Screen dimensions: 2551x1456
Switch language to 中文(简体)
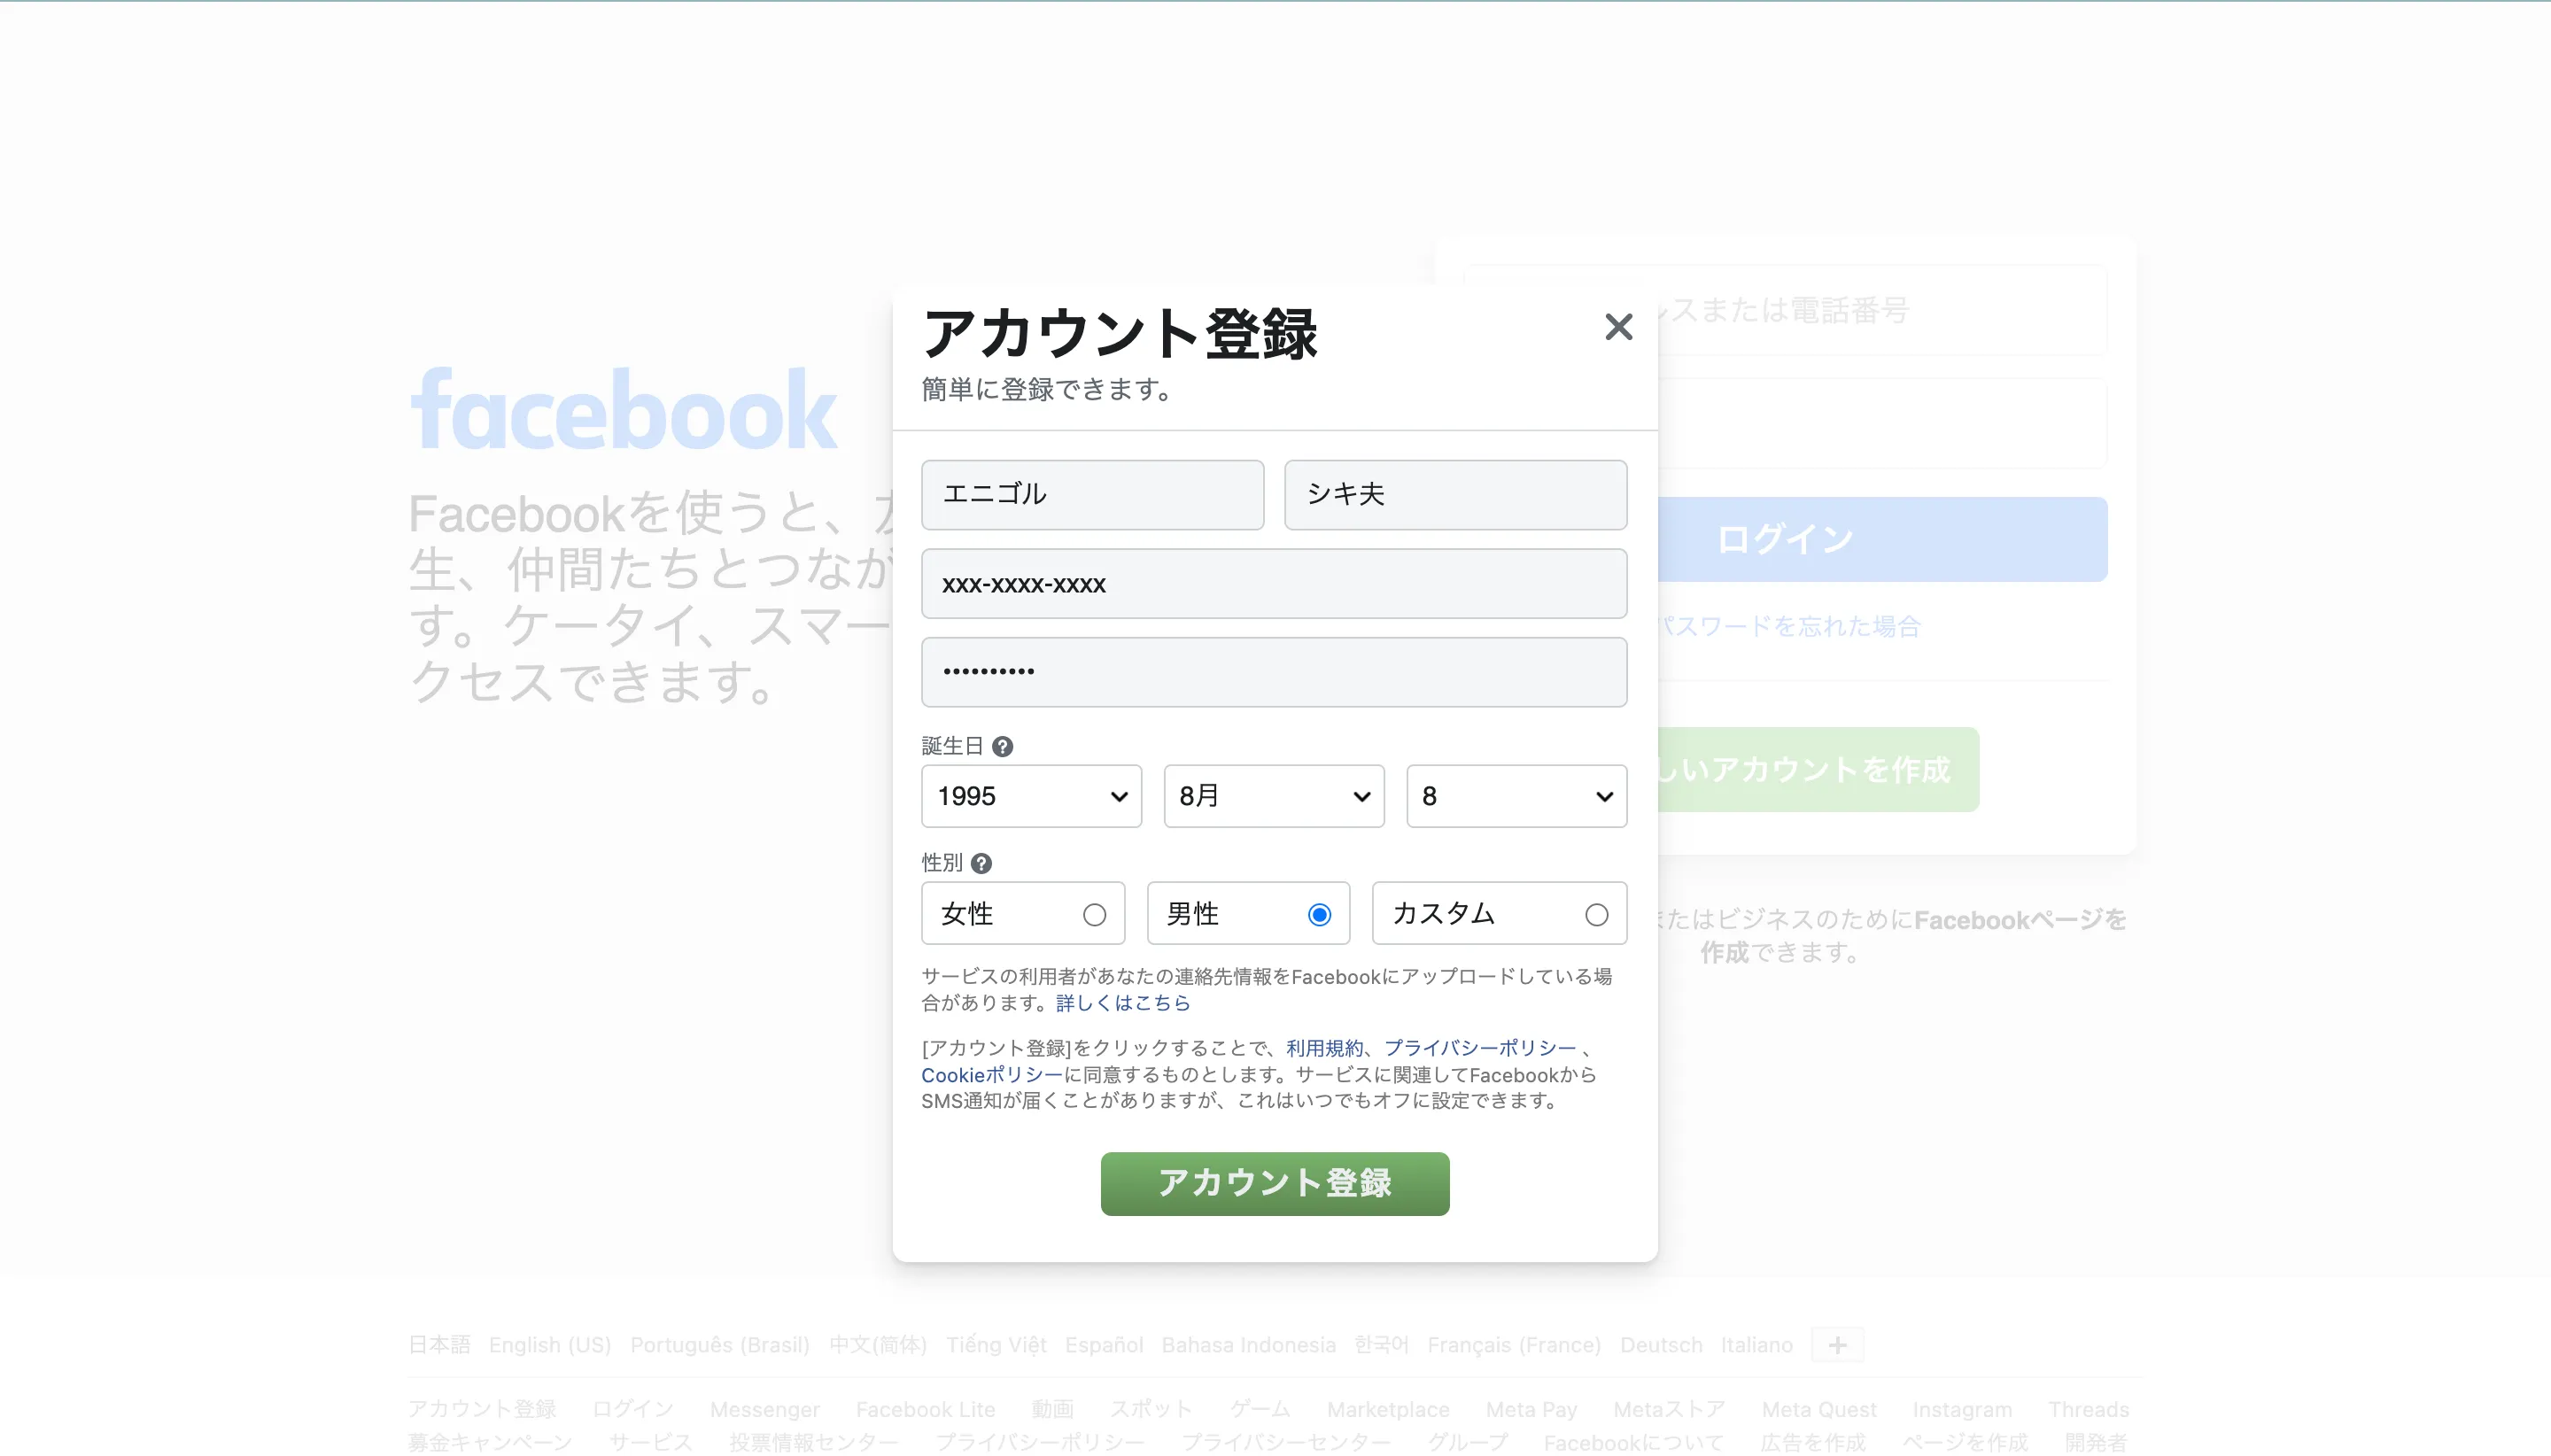(878, 1345)
